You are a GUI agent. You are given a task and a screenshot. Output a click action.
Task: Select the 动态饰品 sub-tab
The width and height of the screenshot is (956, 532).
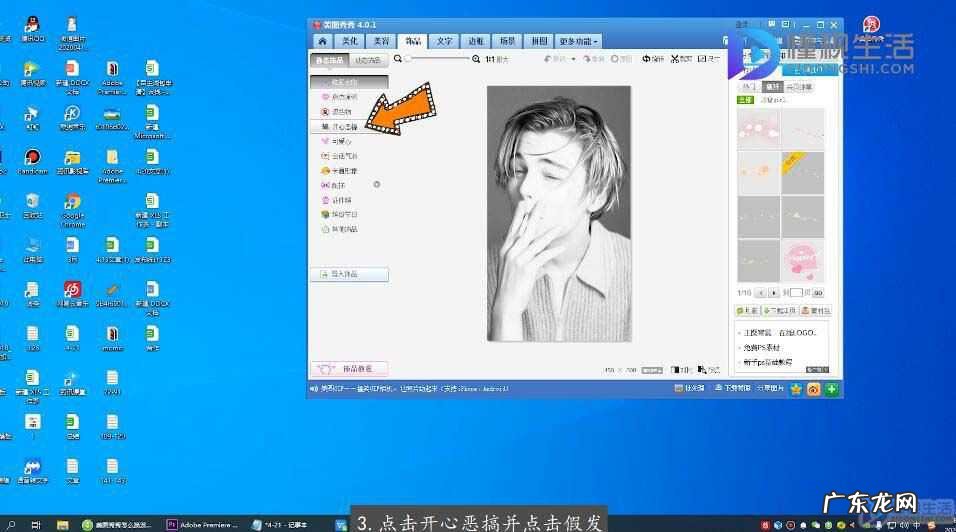coord(368,60)
